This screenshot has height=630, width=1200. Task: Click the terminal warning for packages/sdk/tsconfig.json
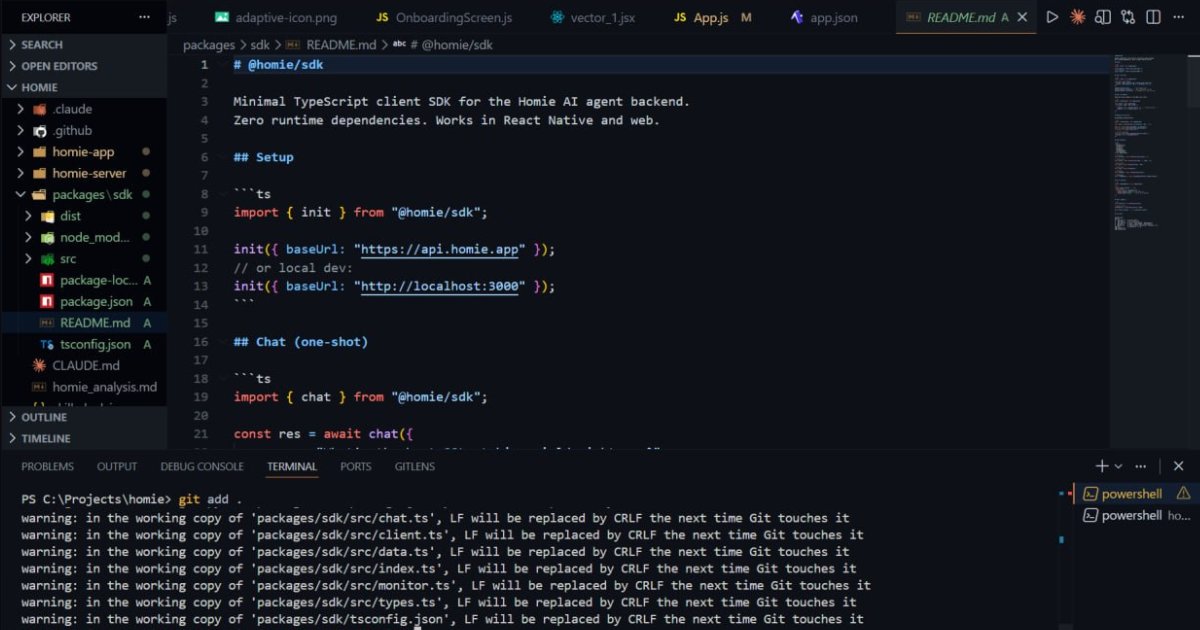coord(442,620)
